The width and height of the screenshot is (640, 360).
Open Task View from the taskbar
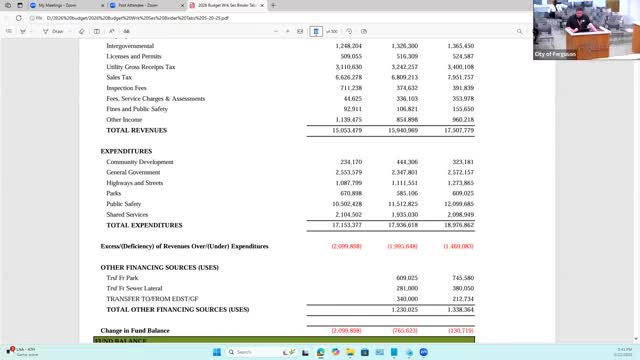(305, 352)
